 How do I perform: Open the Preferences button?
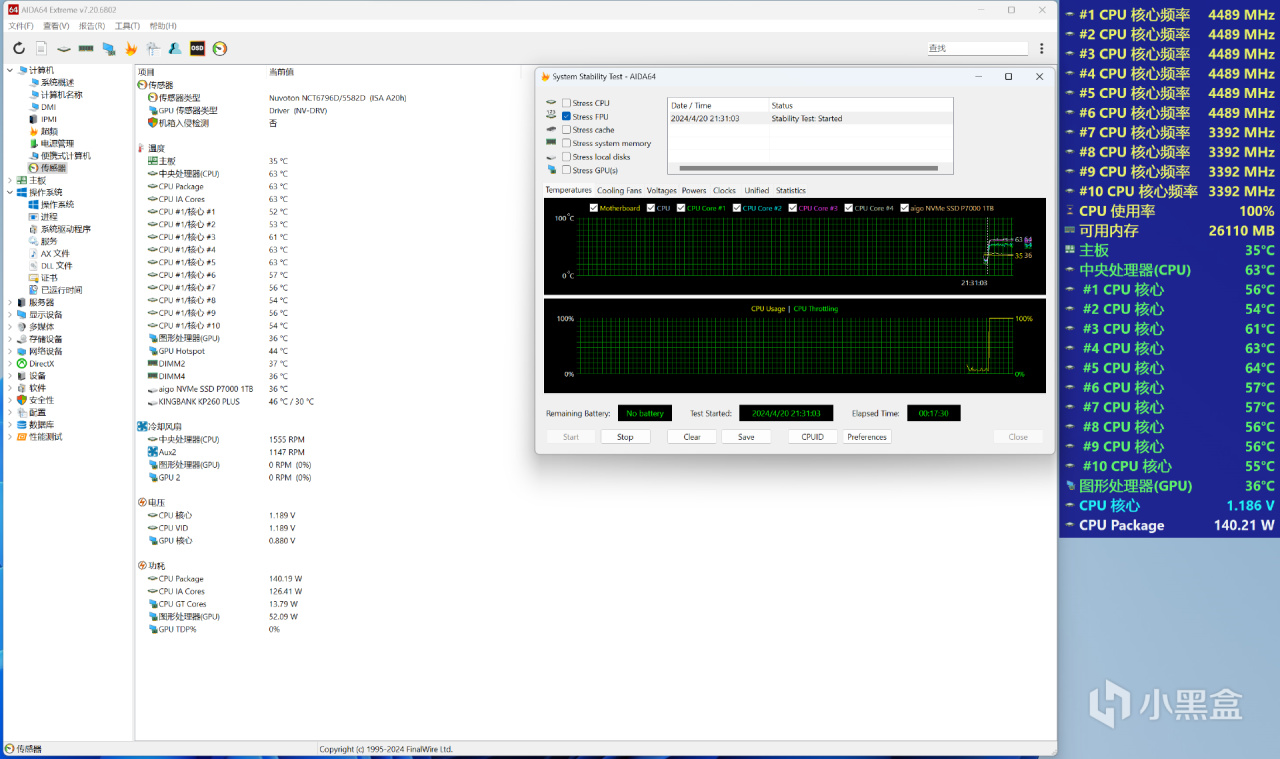(x=866, y=437)
